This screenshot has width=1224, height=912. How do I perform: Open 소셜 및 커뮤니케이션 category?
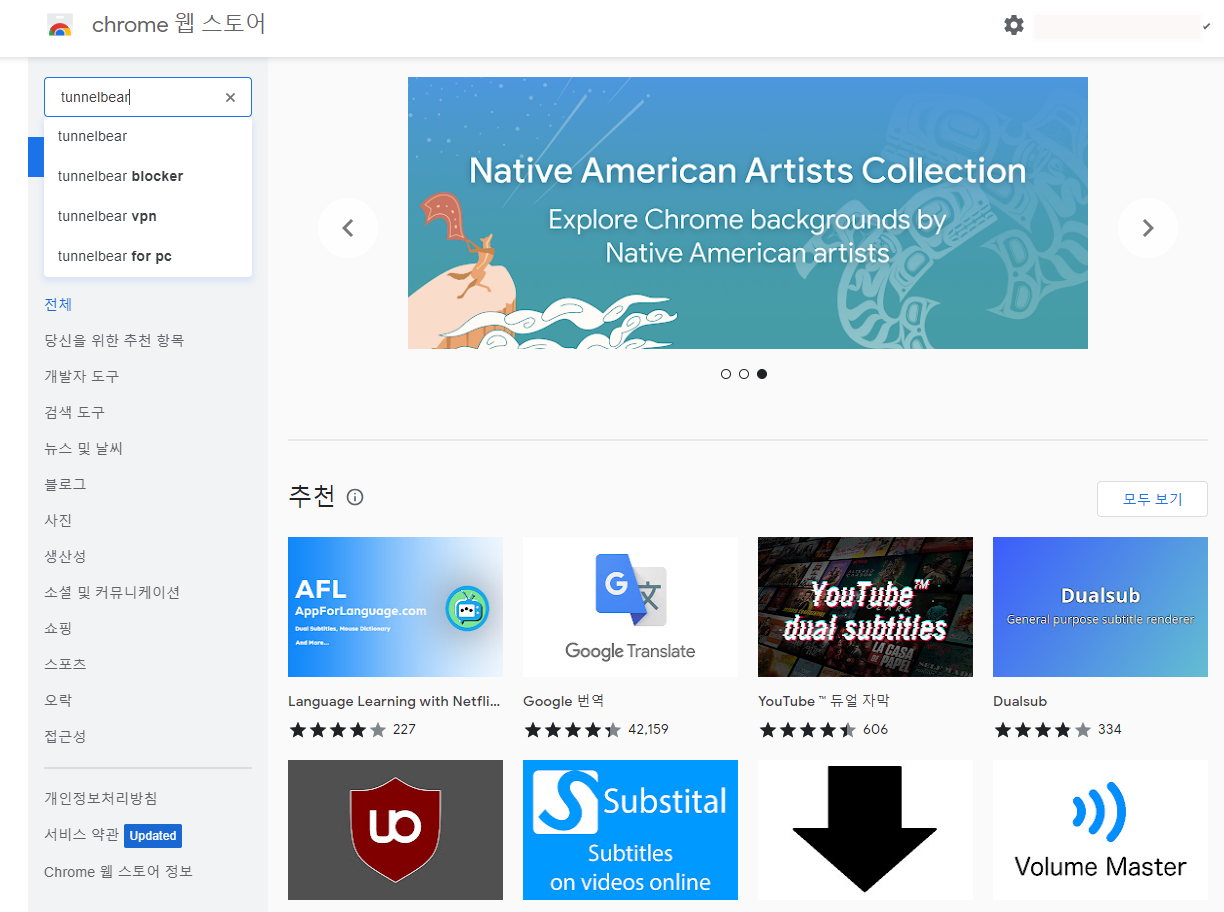(112, 592)
